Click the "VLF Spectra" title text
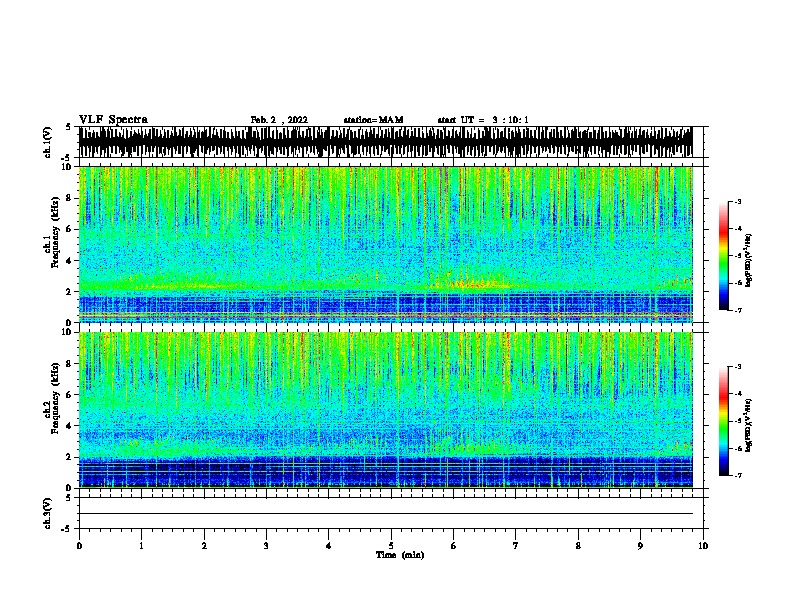 pyautogui.click(x=113, y=120)
